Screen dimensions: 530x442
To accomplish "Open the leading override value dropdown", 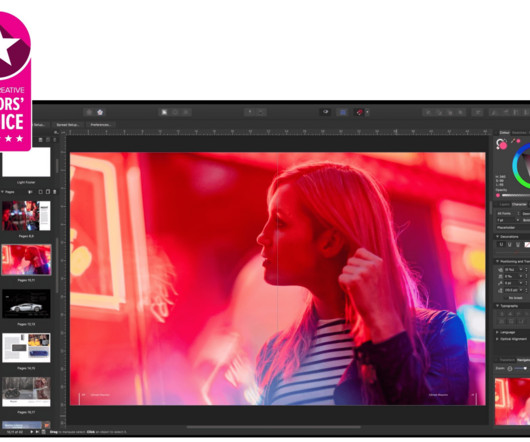I will (x=521, y=290).
